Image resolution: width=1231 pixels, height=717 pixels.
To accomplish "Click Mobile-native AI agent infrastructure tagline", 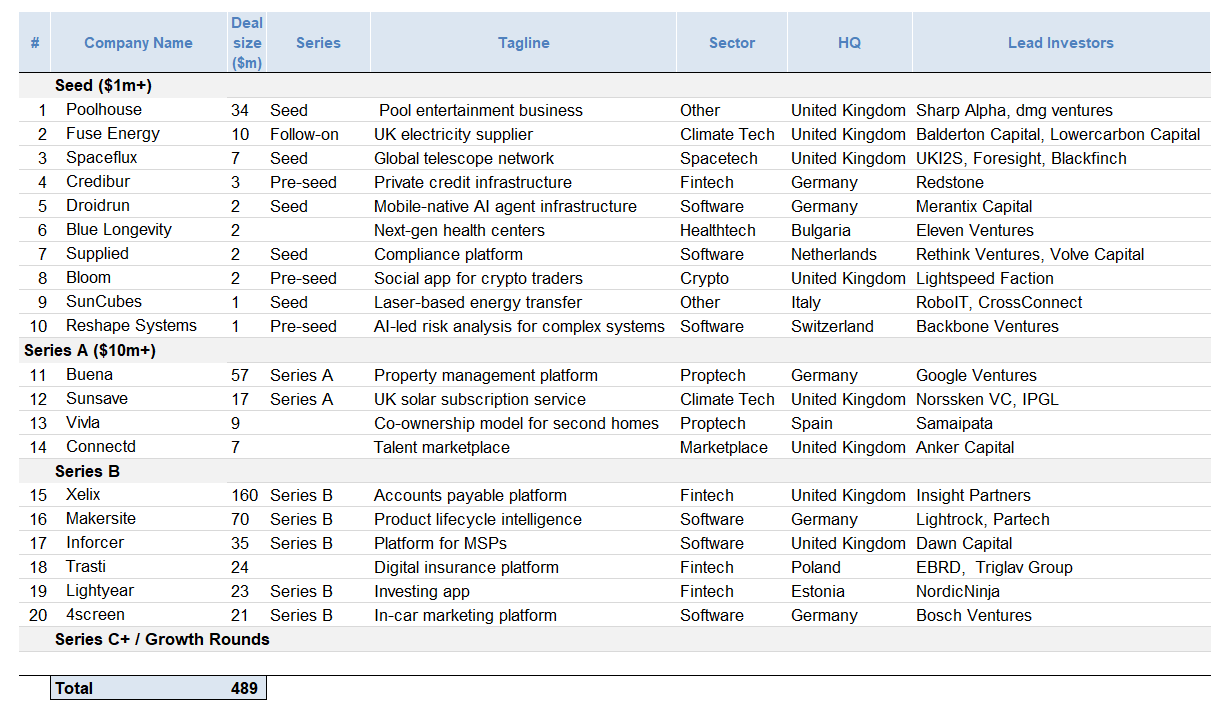I will tap(505, 206).
